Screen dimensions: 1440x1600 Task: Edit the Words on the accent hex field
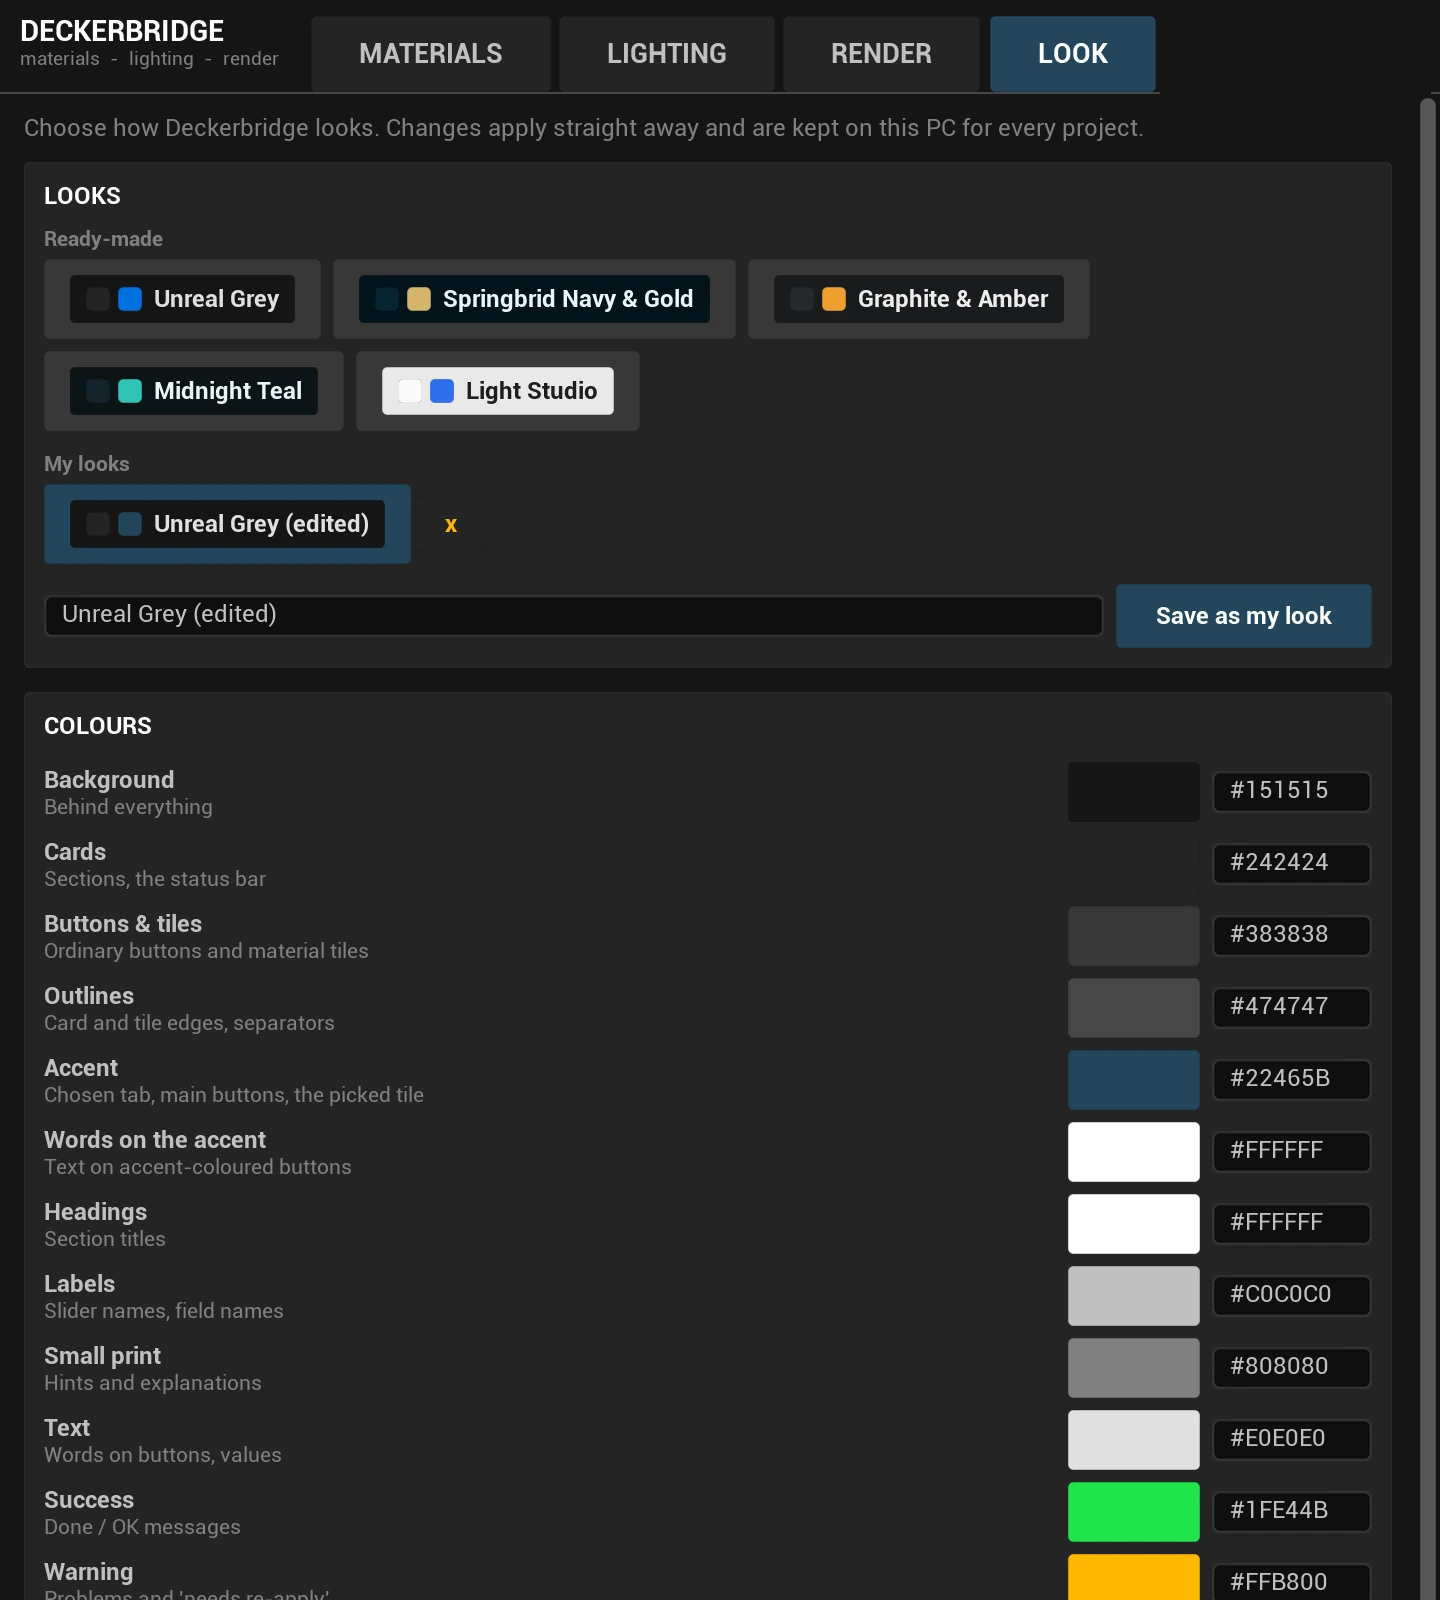pyautogui.click(x=1291, y=1151)
